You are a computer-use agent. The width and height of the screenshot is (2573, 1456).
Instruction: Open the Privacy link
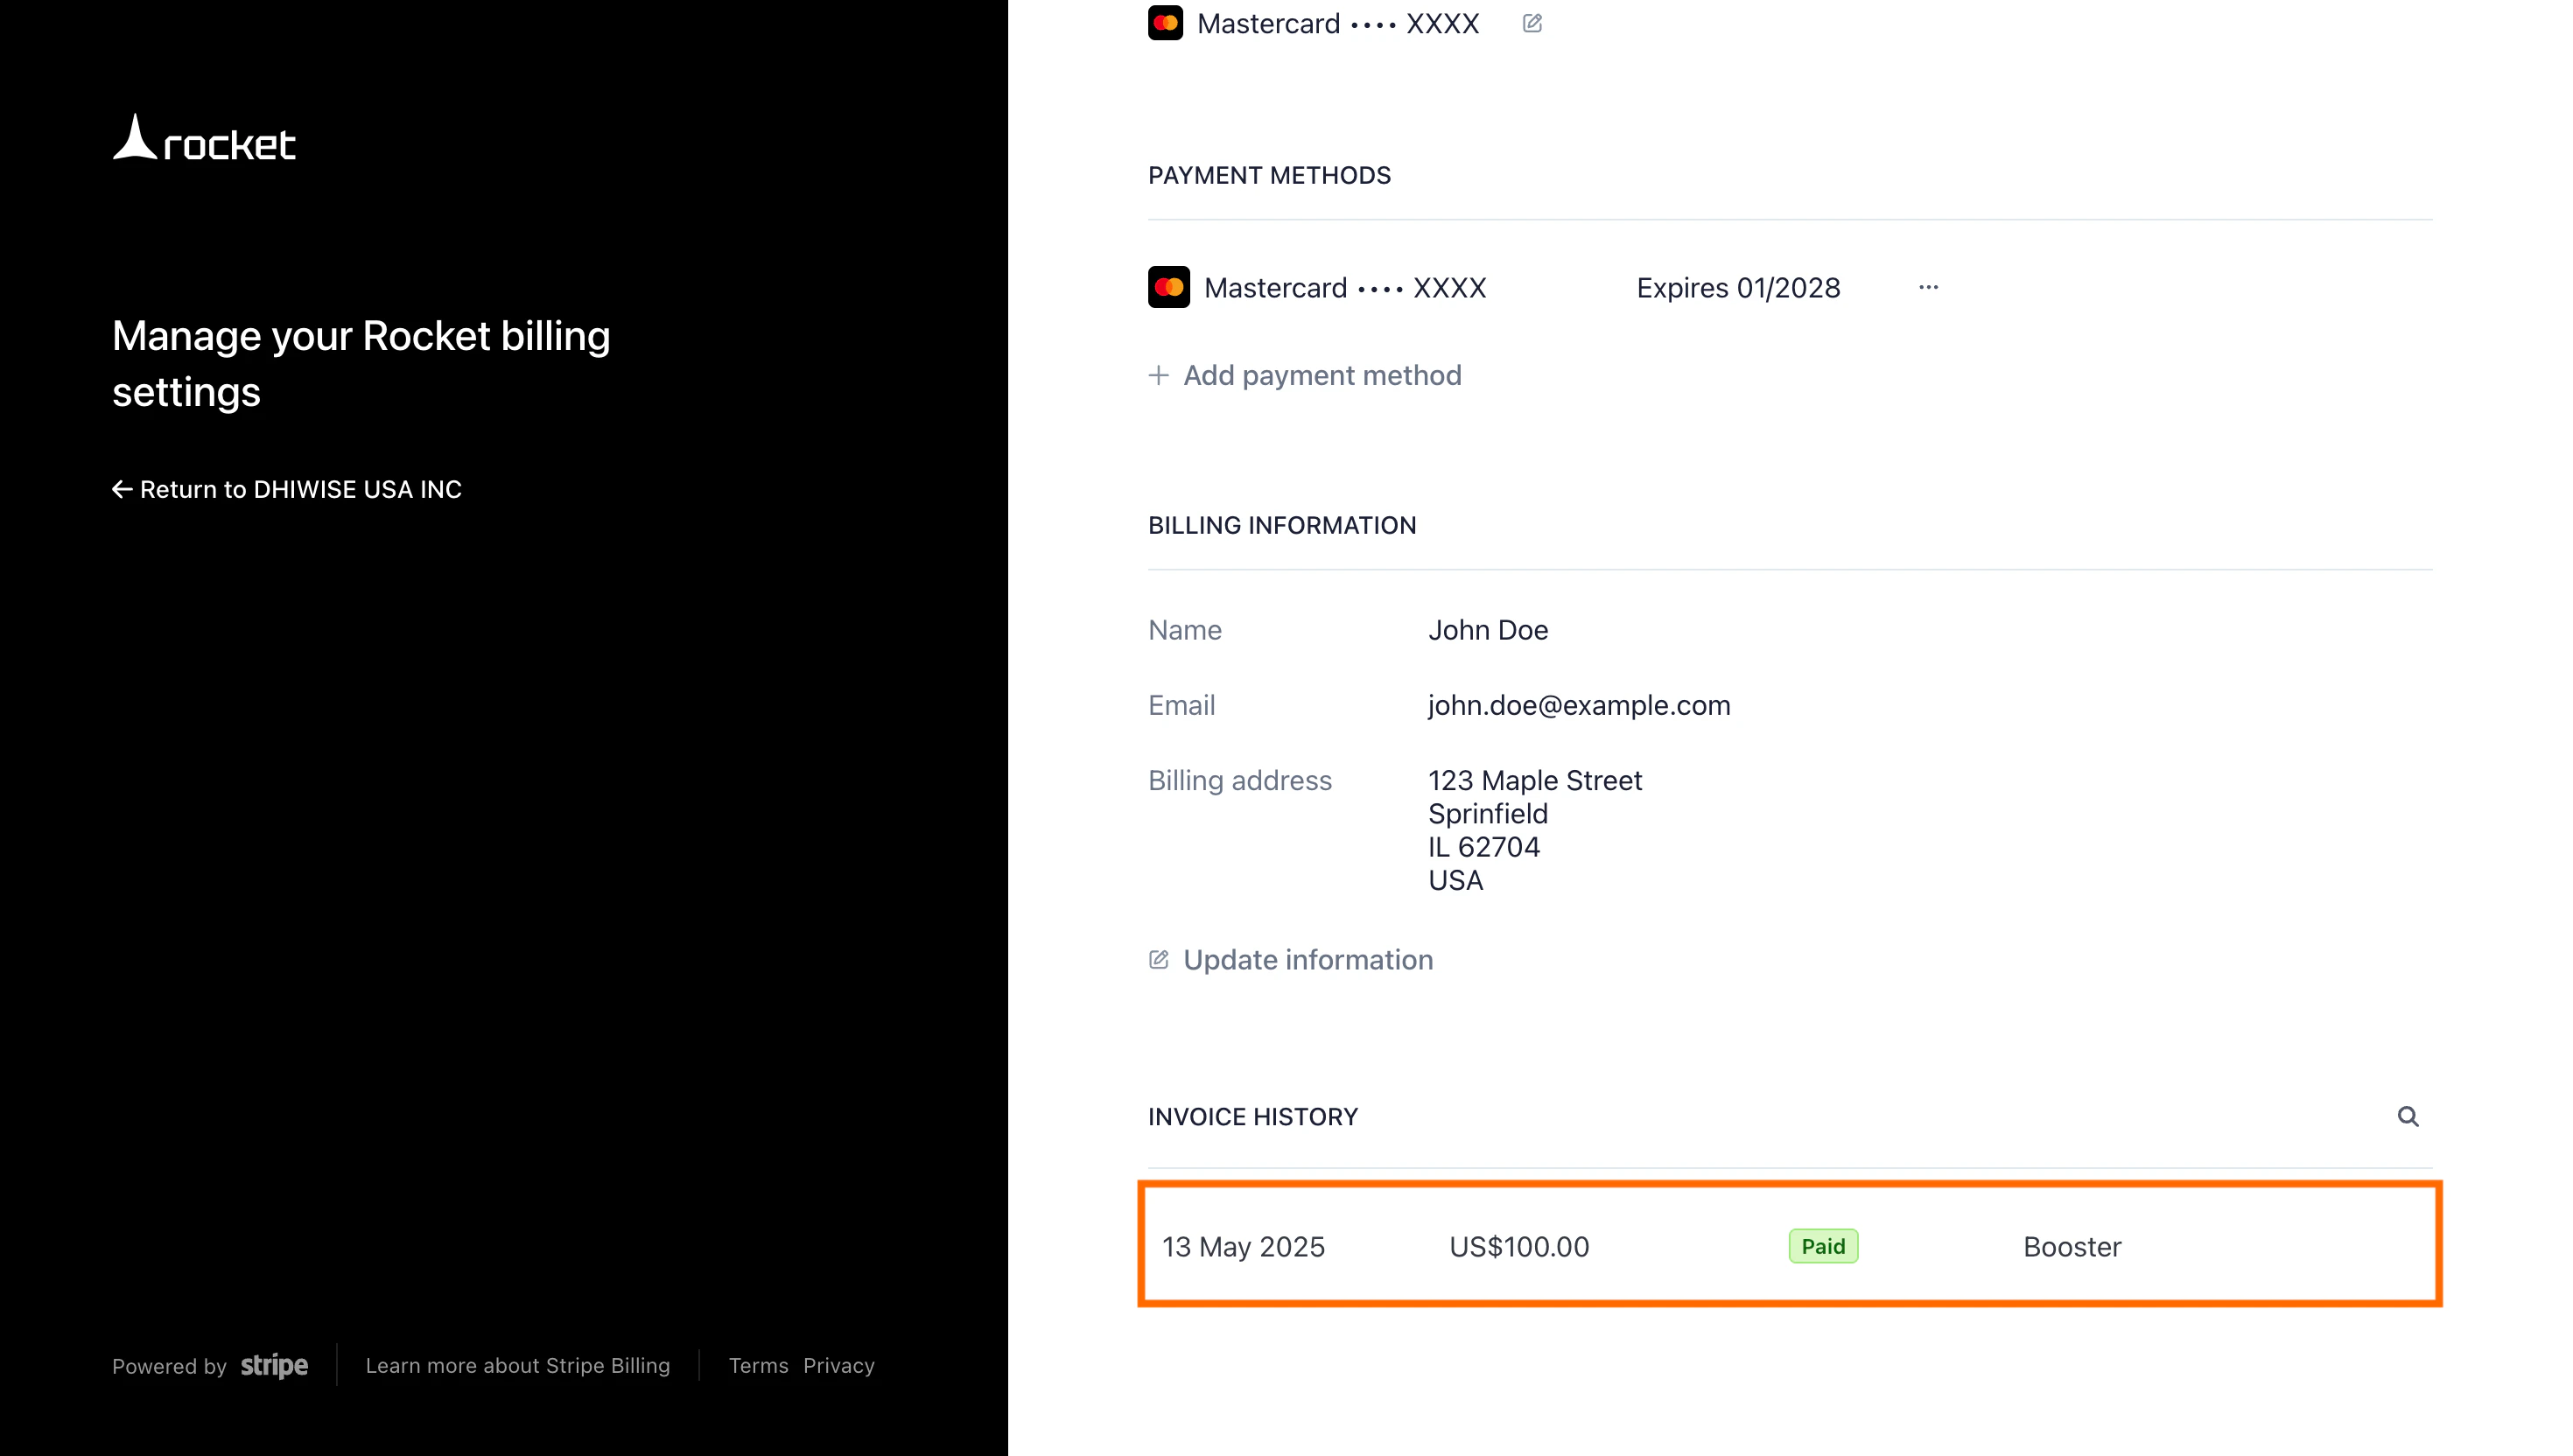(x=838, y=1365)
